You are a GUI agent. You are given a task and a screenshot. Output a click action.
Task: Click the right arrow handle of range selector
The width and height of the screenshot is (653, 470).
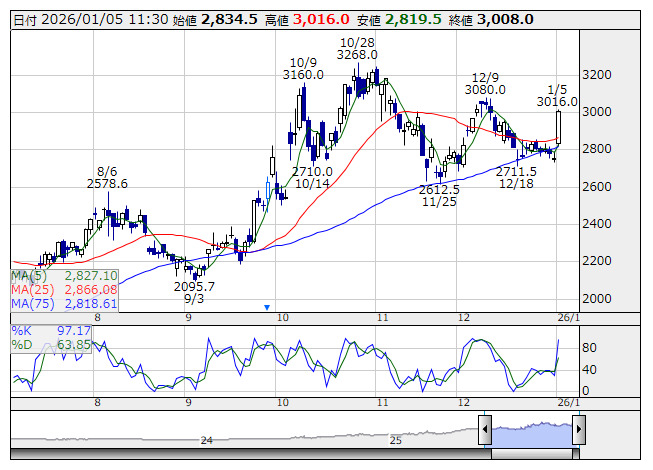pyautogui.click(x=579, y=431)
